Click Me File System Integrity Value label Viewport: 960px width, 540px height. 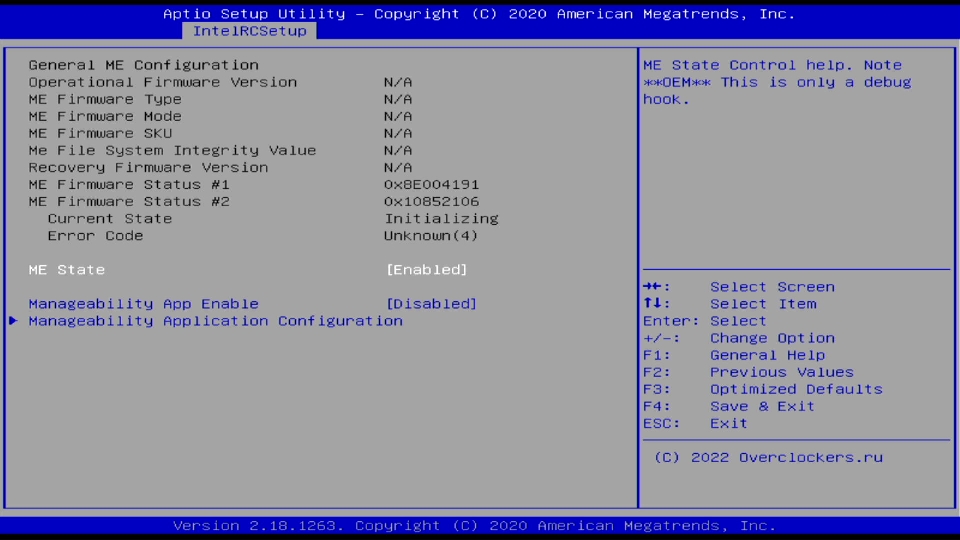[172, 151]
